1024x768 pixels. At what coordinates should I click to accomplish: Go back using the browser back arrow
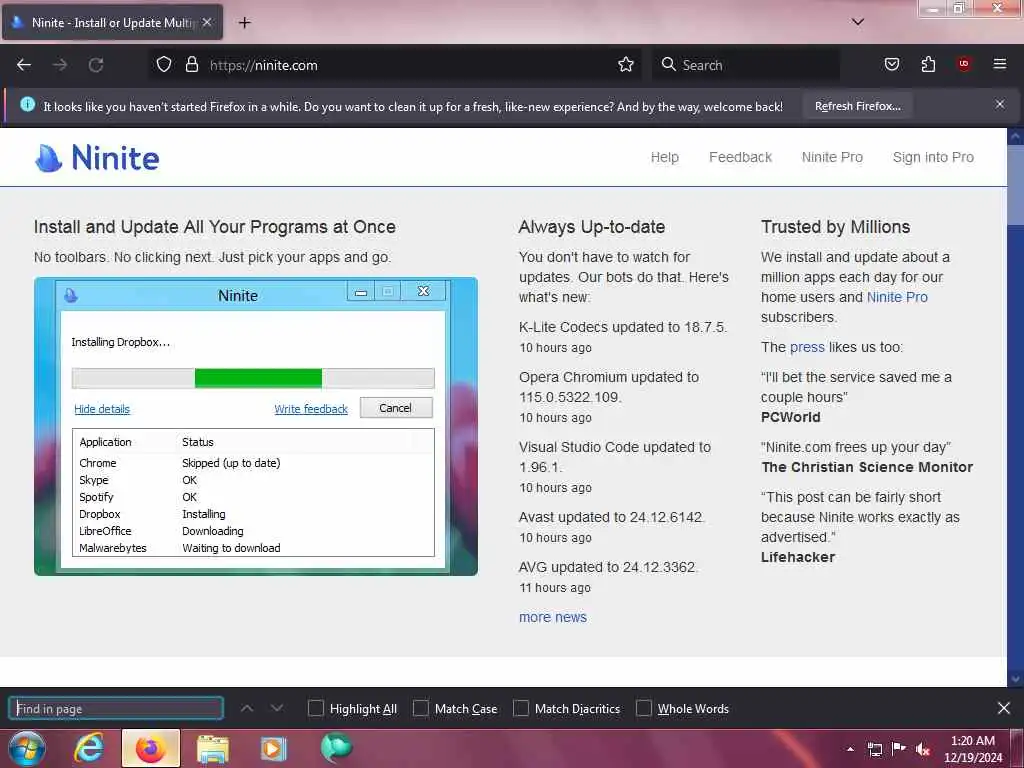24,65
